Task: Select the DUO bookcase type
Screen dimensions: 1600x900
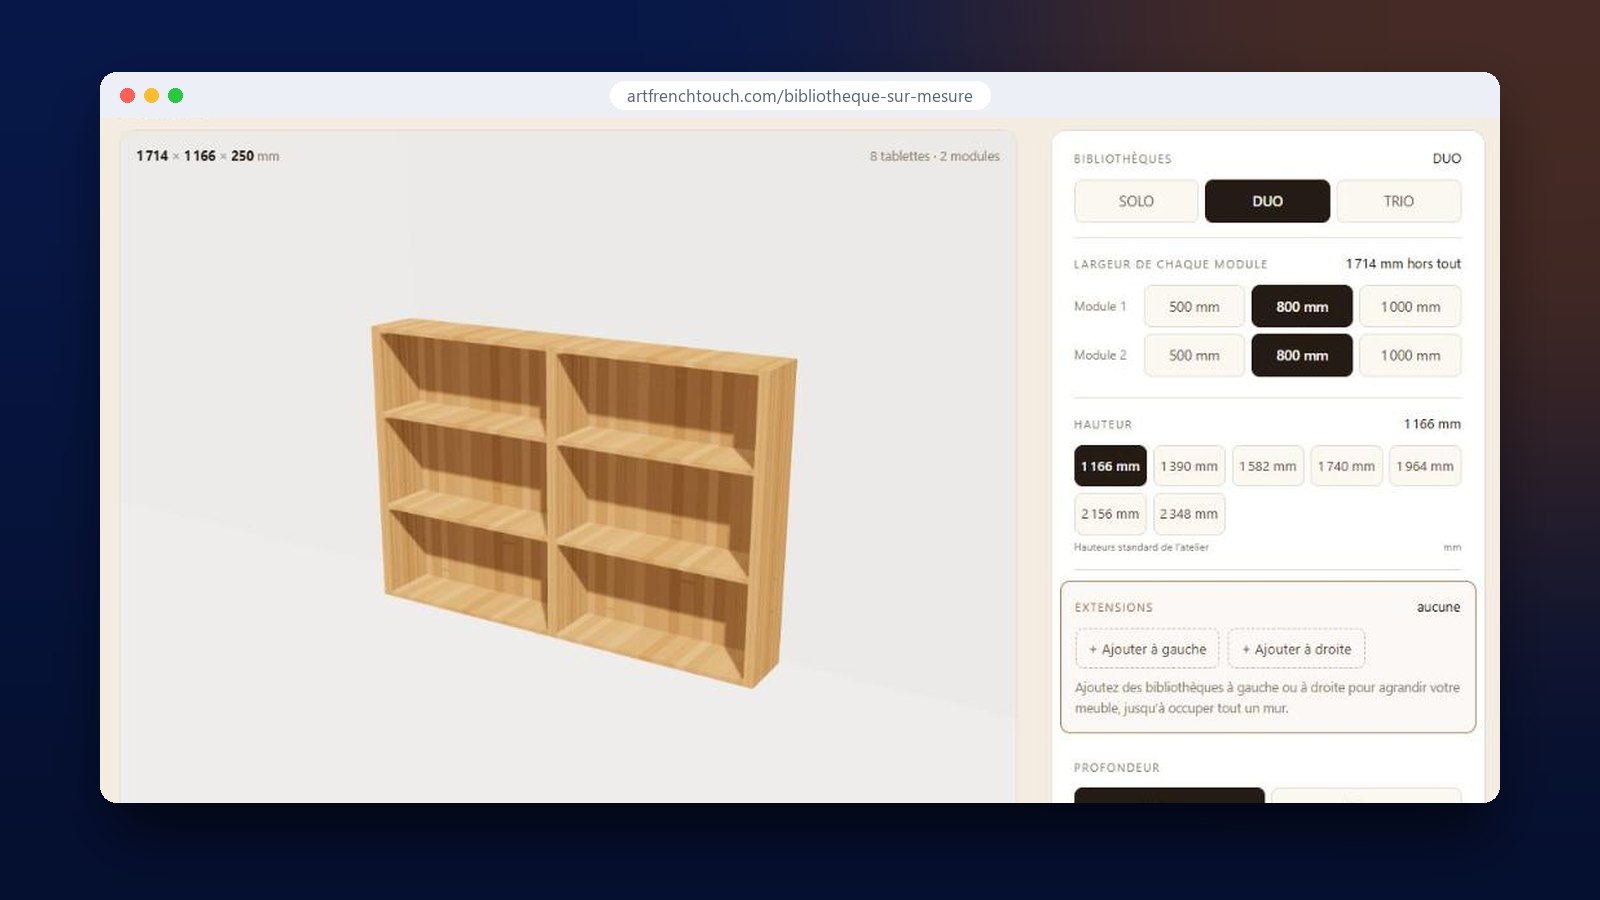Action: tap(1267, 201)
